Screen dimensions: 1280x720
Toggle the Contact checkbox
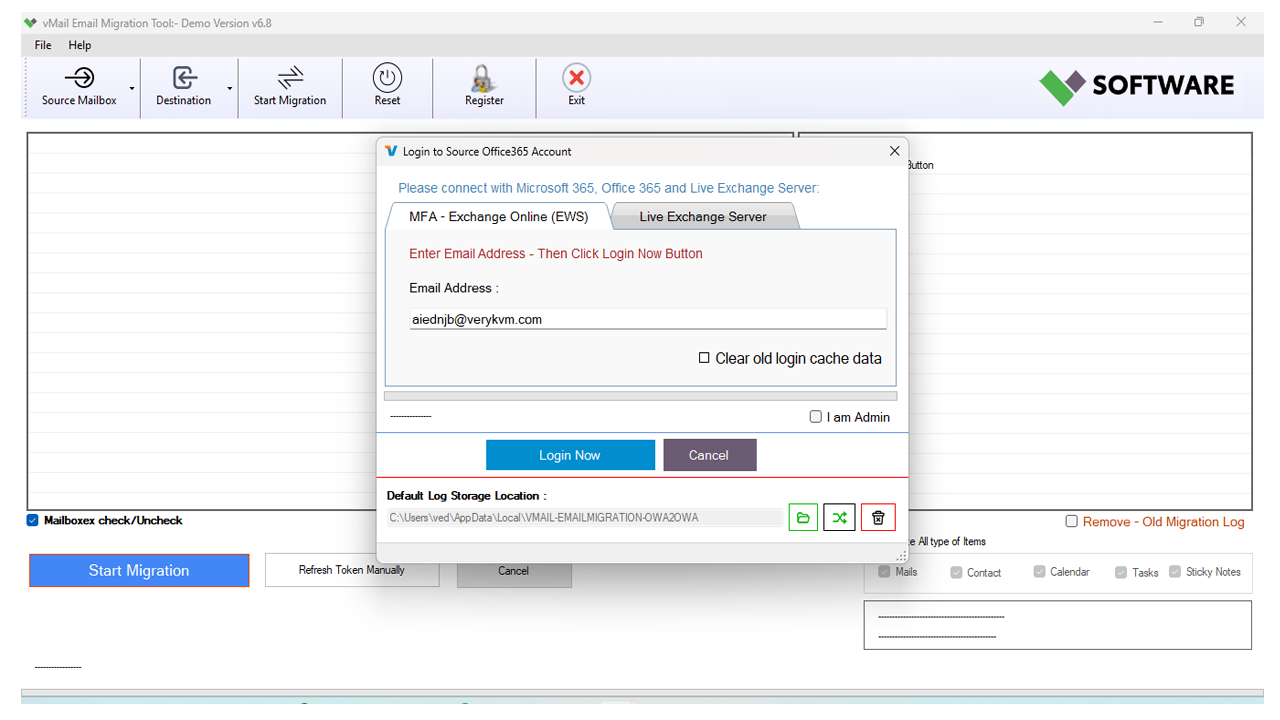pyautogui.click(x=957, y=572)
